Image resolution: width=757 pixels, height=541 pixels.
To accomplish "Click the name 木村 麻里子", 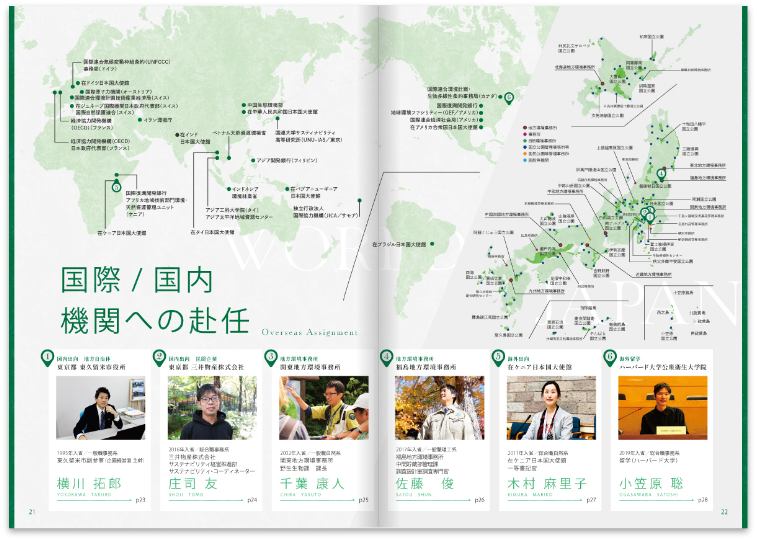I will 547,483.
